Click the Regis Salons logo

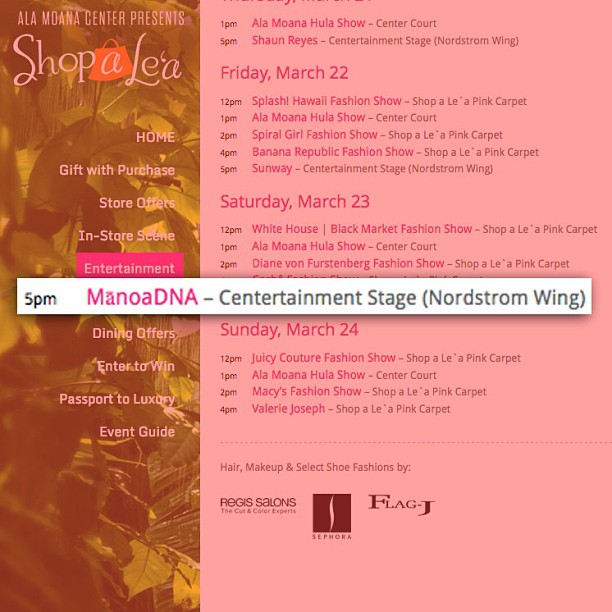[x=258, y=505]
